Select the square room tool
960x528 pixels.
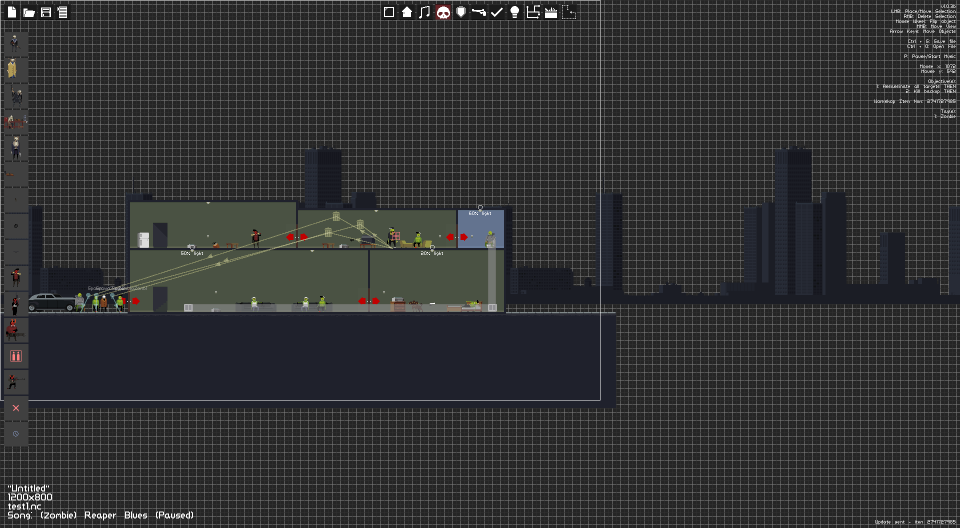pyautogui.click(x=389, y=12)
